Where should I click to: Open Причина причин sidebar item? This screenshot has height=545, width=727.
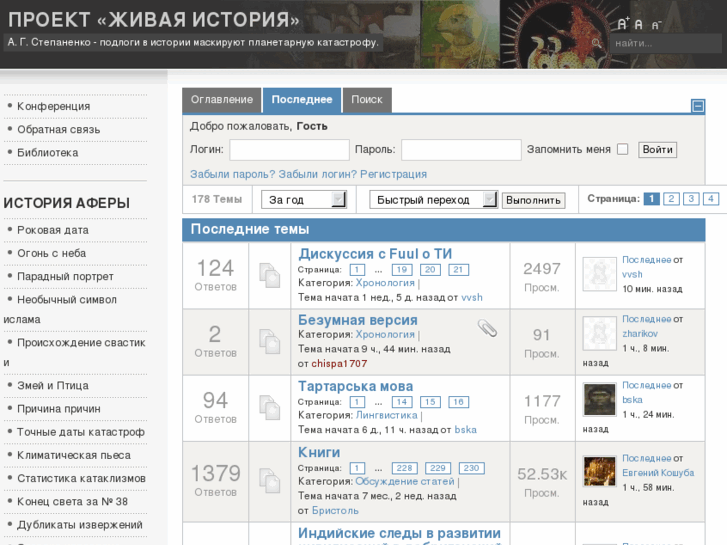tap(58, 409)
